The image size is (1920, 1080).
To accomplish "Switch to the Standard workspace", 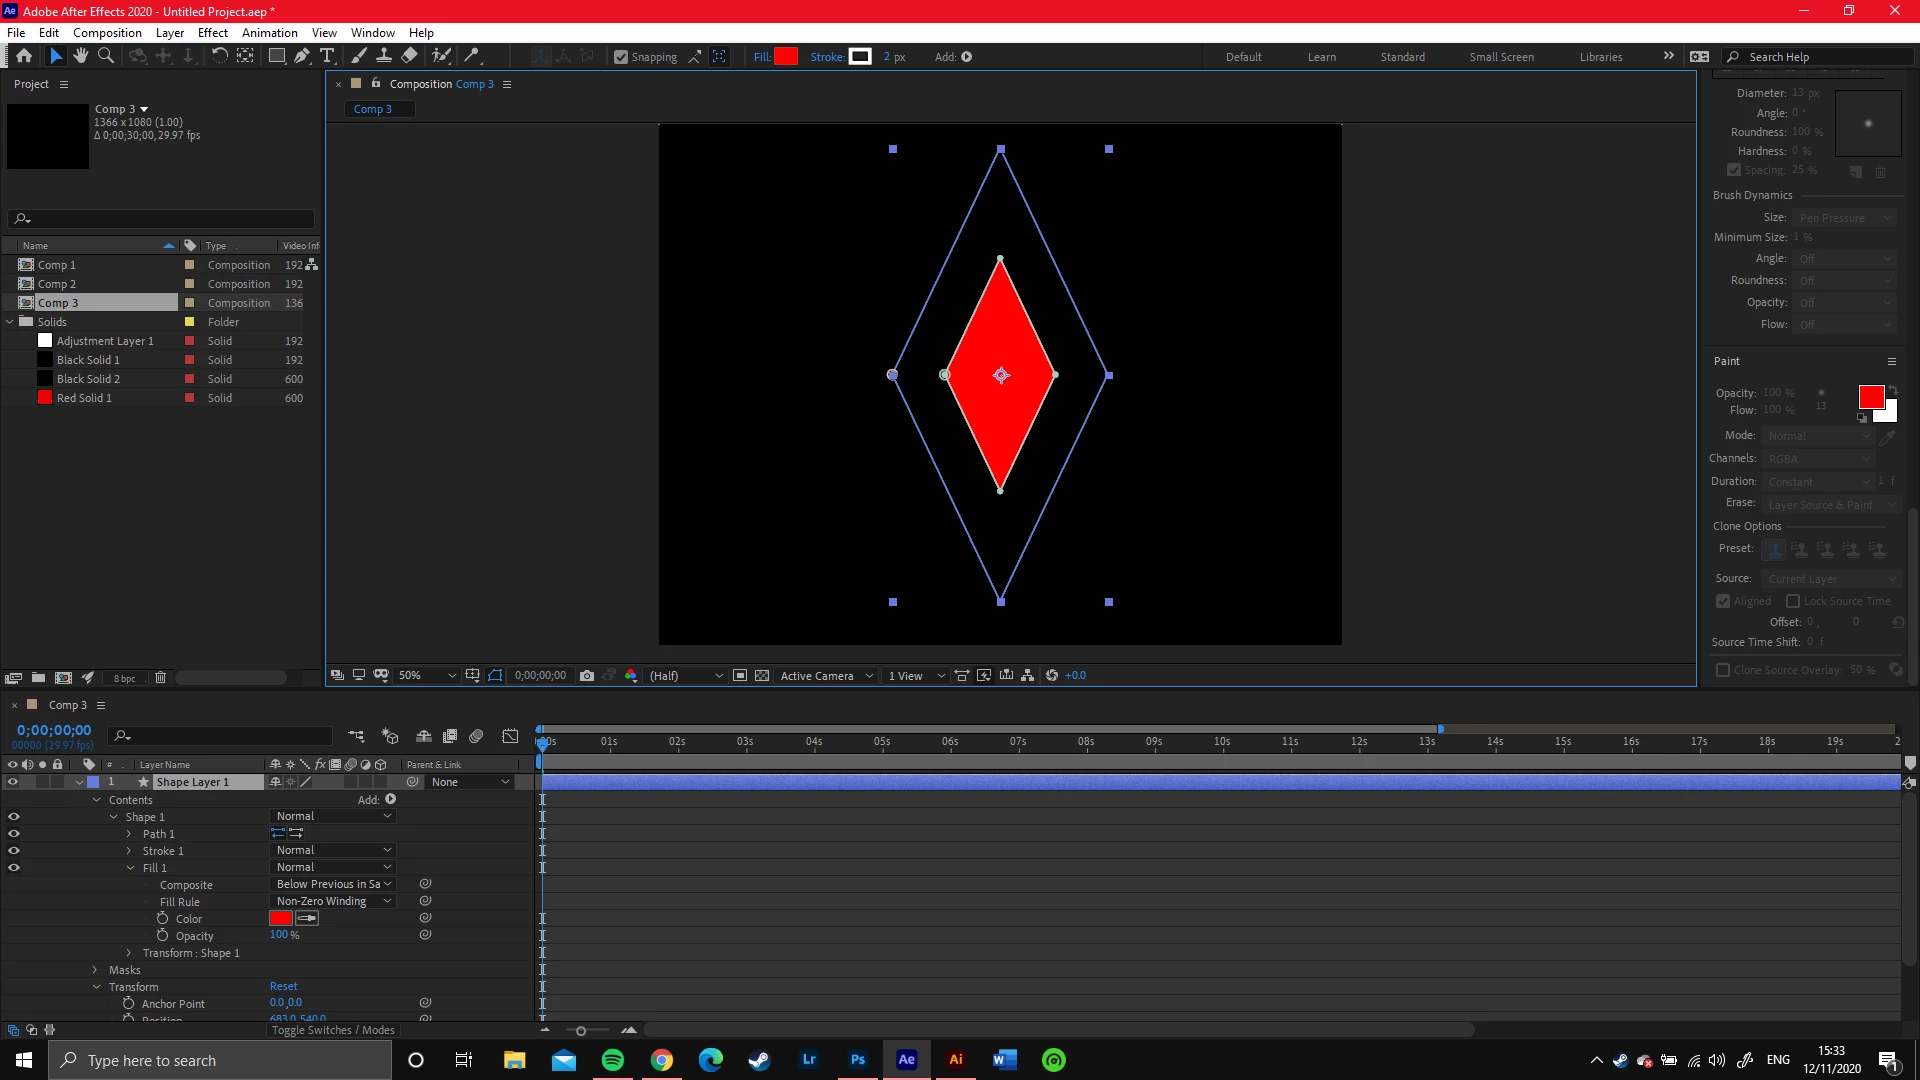I will point(1402,57).
